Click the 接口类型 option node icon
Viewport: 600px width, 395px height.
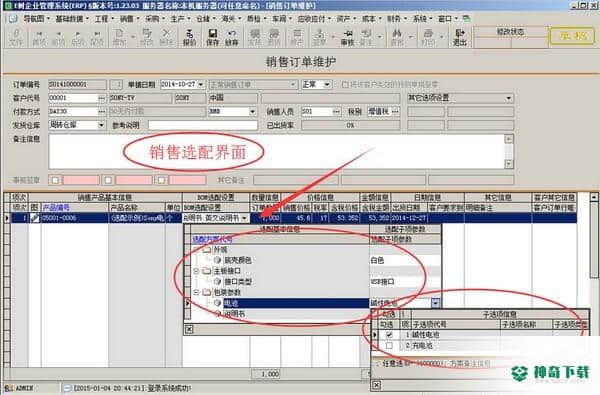point(218,282)
